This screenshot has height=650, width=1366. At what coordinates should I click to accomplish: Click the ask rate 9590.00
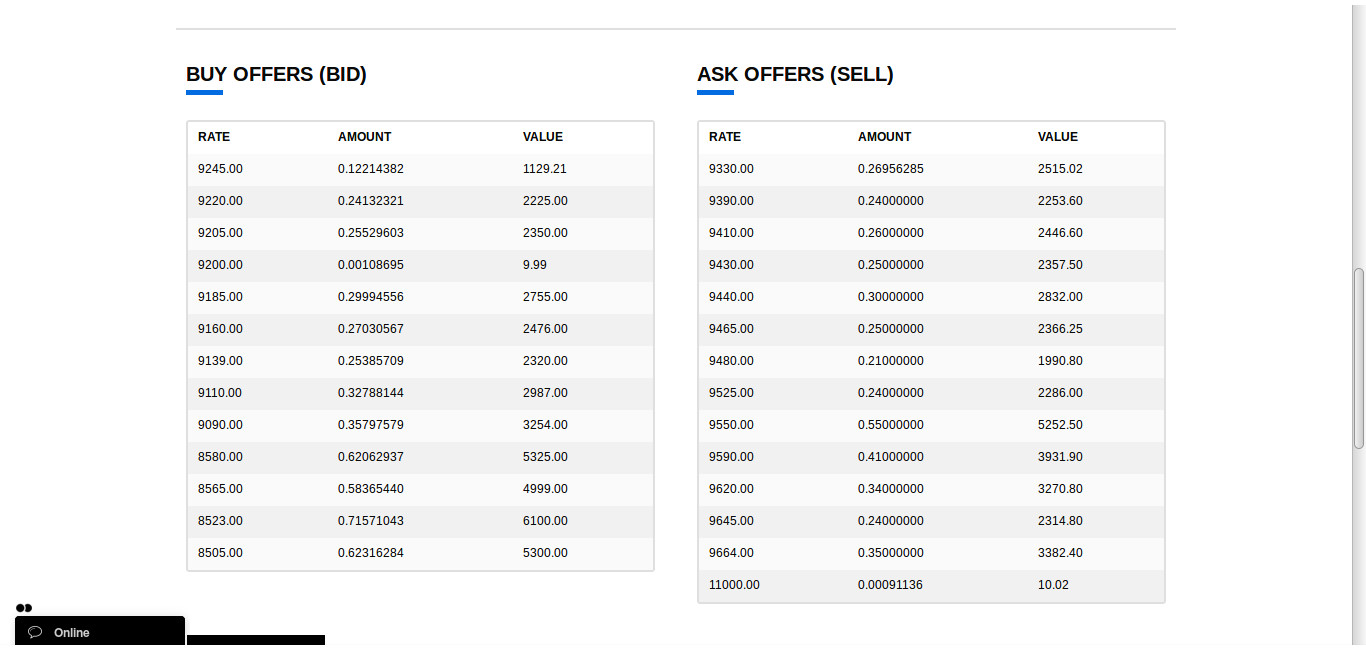pyautogui.click(x=731, y=457)
